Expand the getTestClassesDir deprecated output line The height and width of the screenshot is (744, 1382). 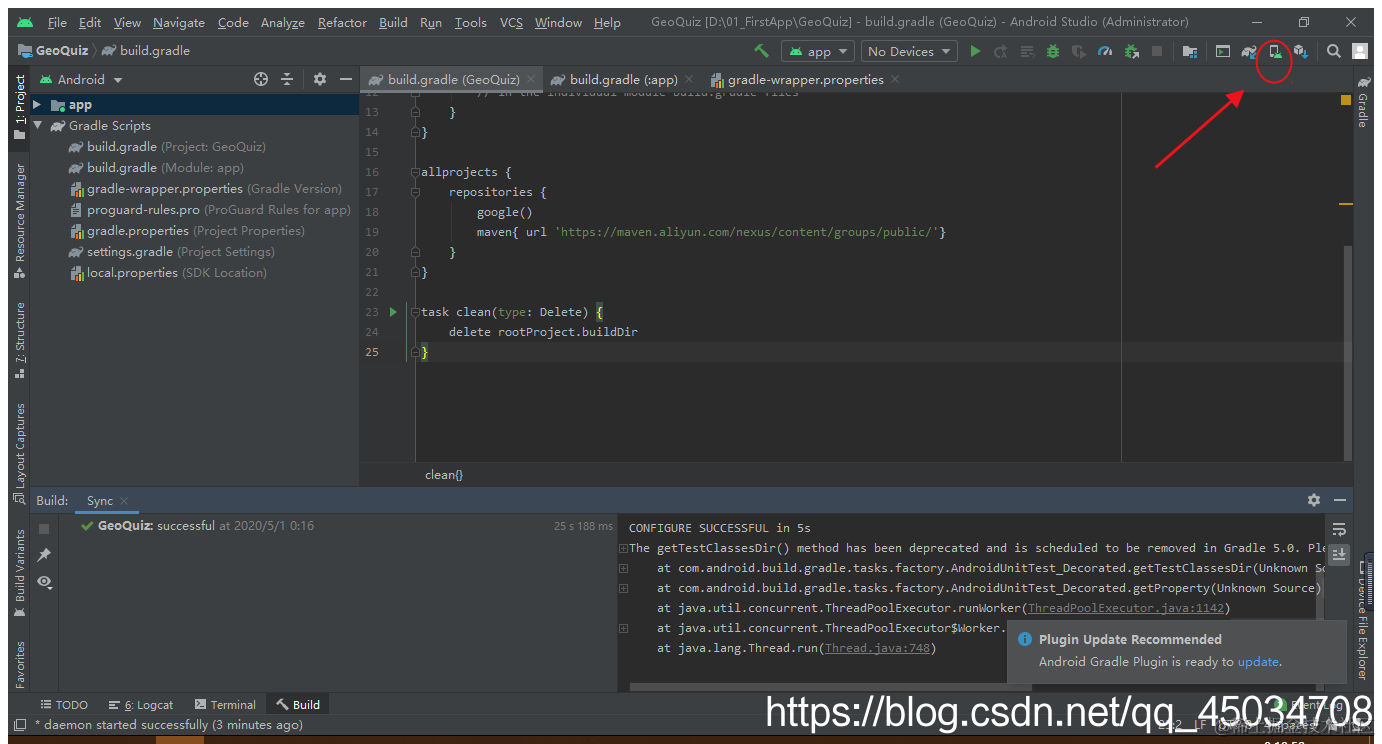pyautogui.click(x=623, y=548)
